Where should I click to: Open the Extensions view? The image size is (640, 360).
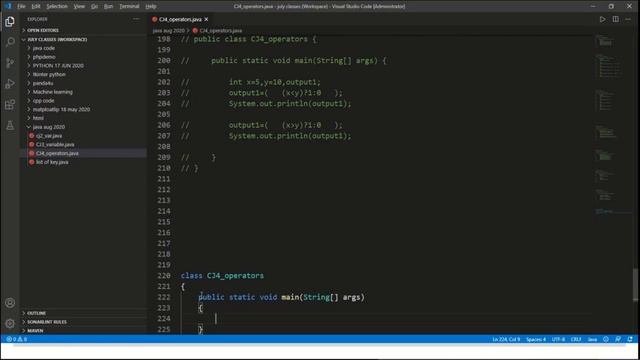(x=10, y=104)
